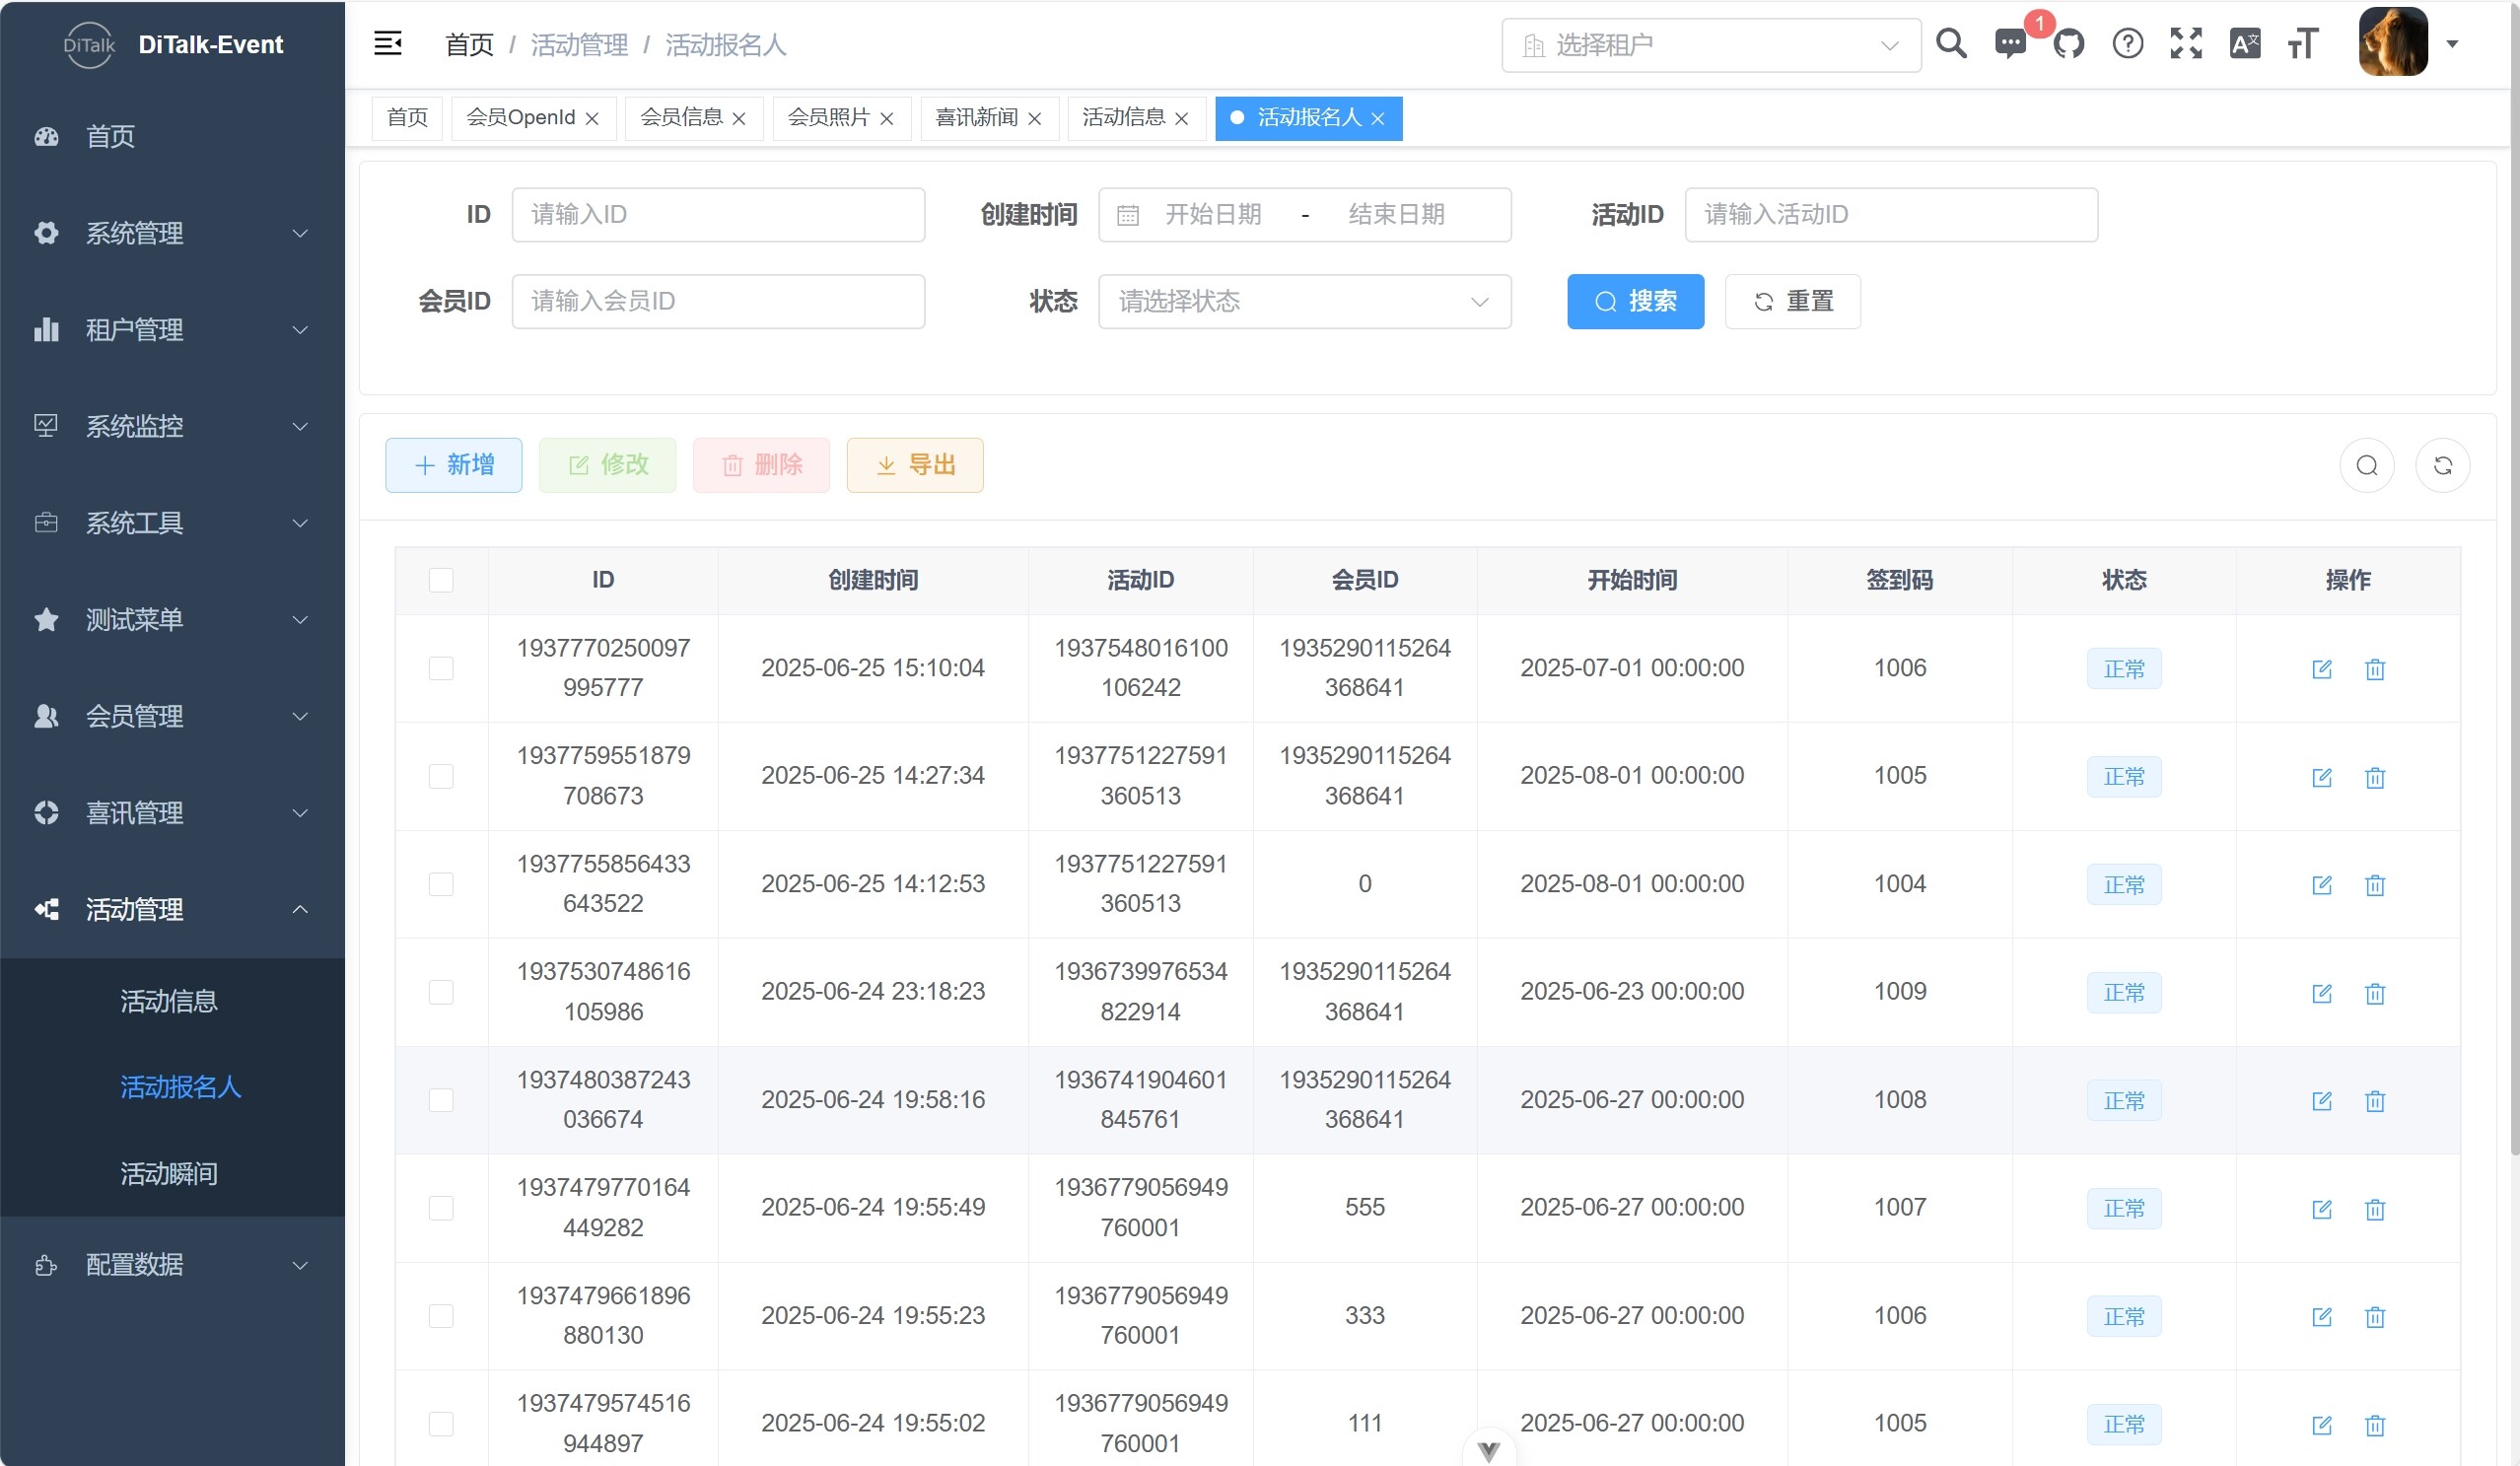Open message notifications chat icon
The height and width of the screenshot is (1466, 2520).
(x=2009, y=44)
